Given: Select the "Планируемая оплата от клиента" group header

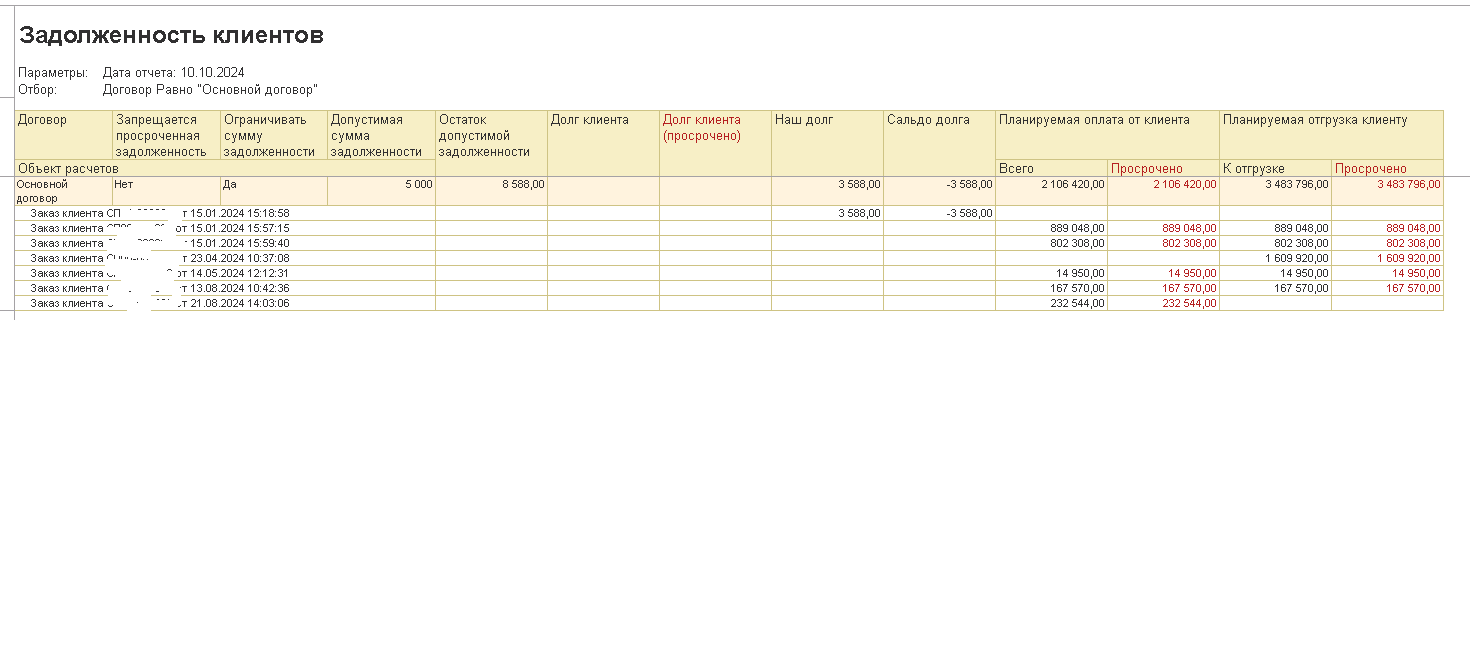Looking at the screenshot, I should [1094, 120].
